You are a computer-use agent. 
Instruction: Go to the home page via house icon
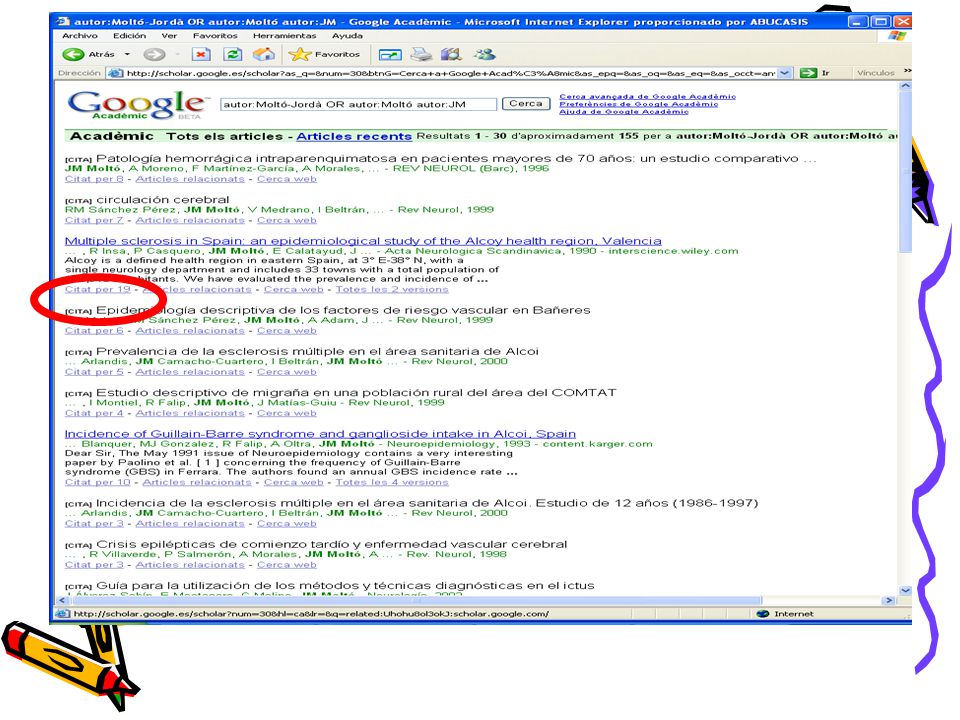tap(264, 54)
